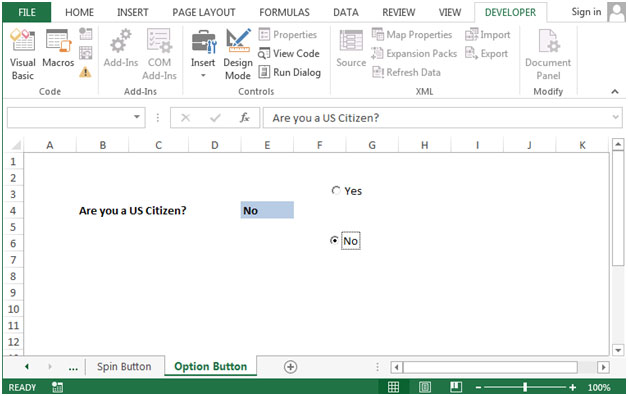Click the user account avatar icon
The image size is (628, 396).
pyautogui.click(x=616, y=12)
